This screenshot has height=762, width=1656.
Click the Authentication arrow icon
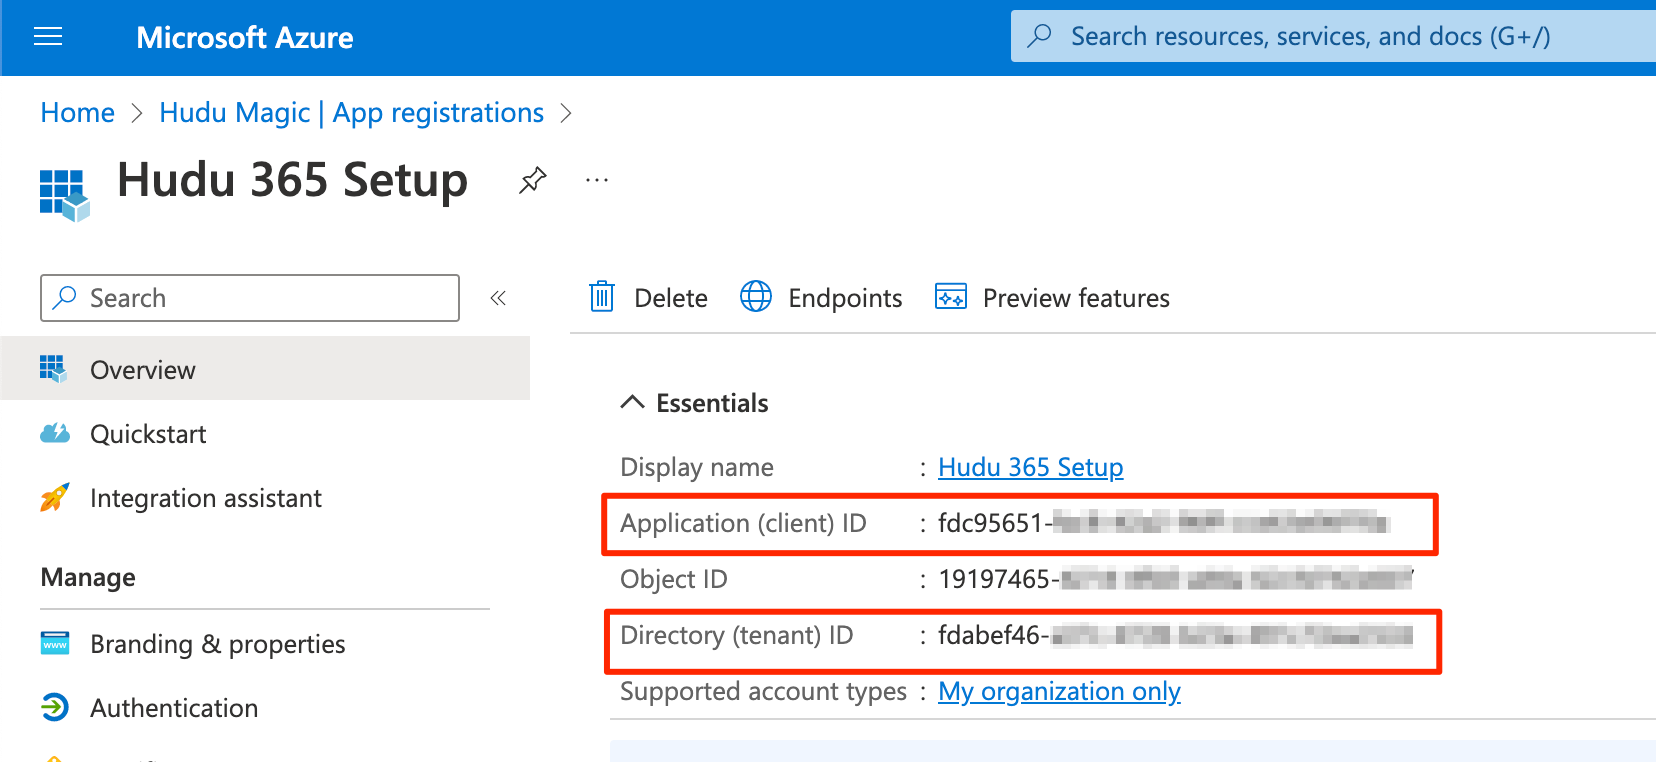point(55,707)
